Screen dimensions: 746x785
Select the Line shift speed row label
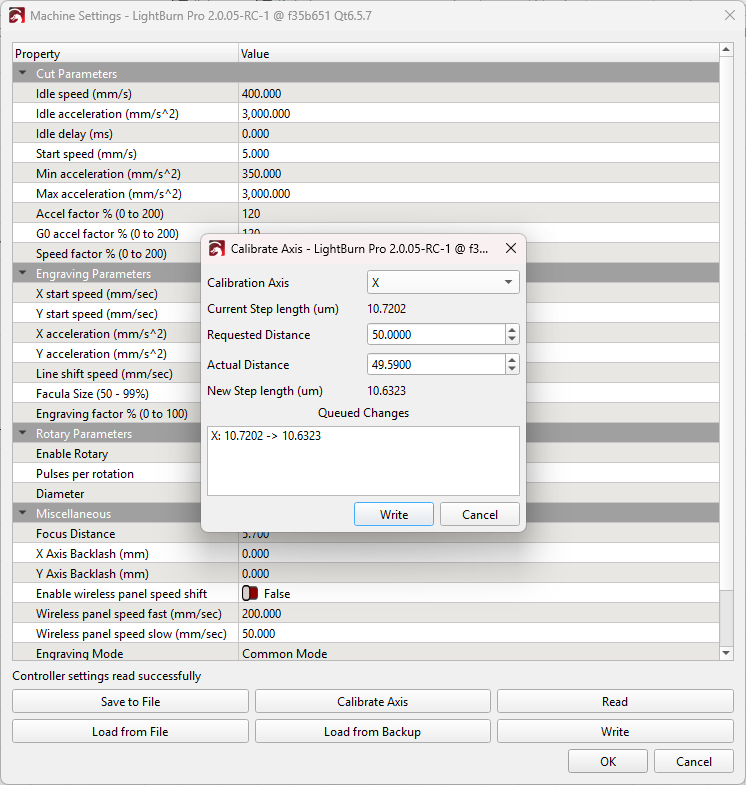click(104, 373)
